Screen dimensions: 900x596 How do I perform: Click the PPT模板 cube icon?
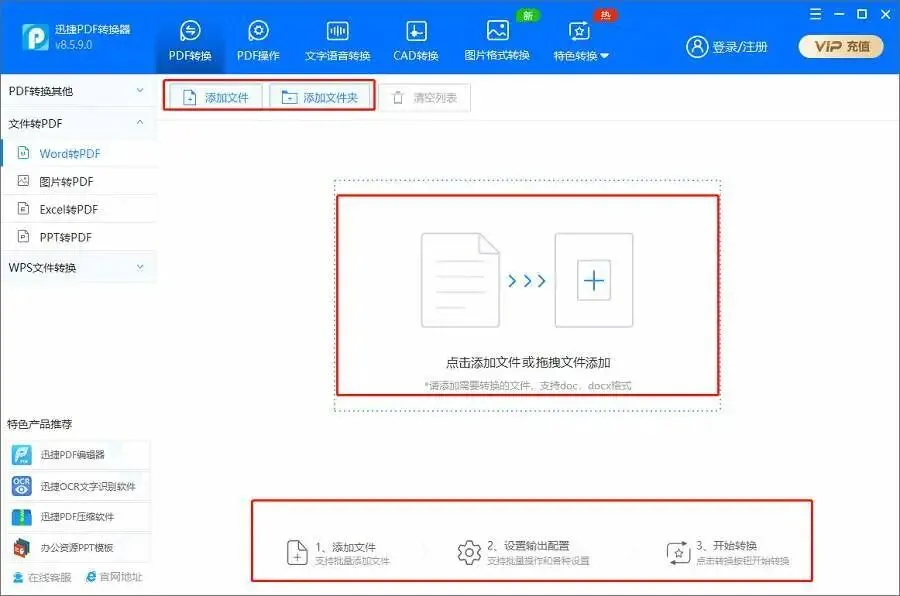(22, 548)
